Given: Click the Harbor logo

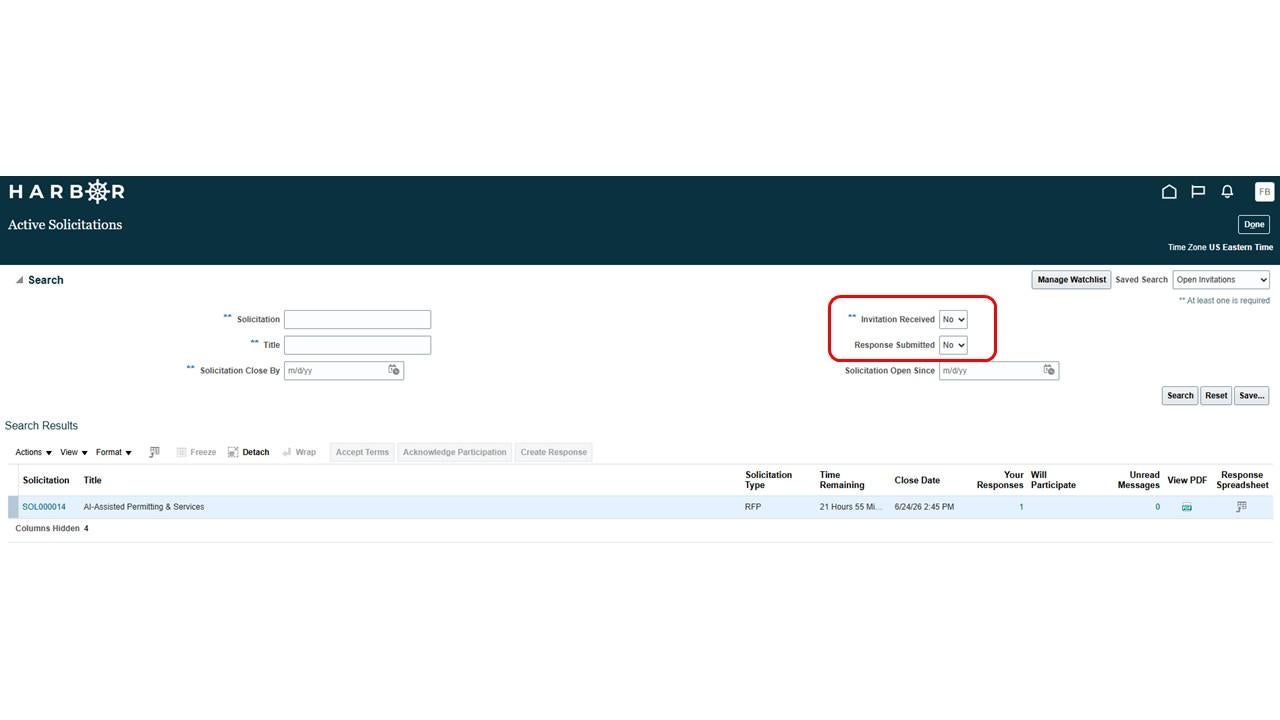Looking at the screenshot, I should tap(66, 191).
